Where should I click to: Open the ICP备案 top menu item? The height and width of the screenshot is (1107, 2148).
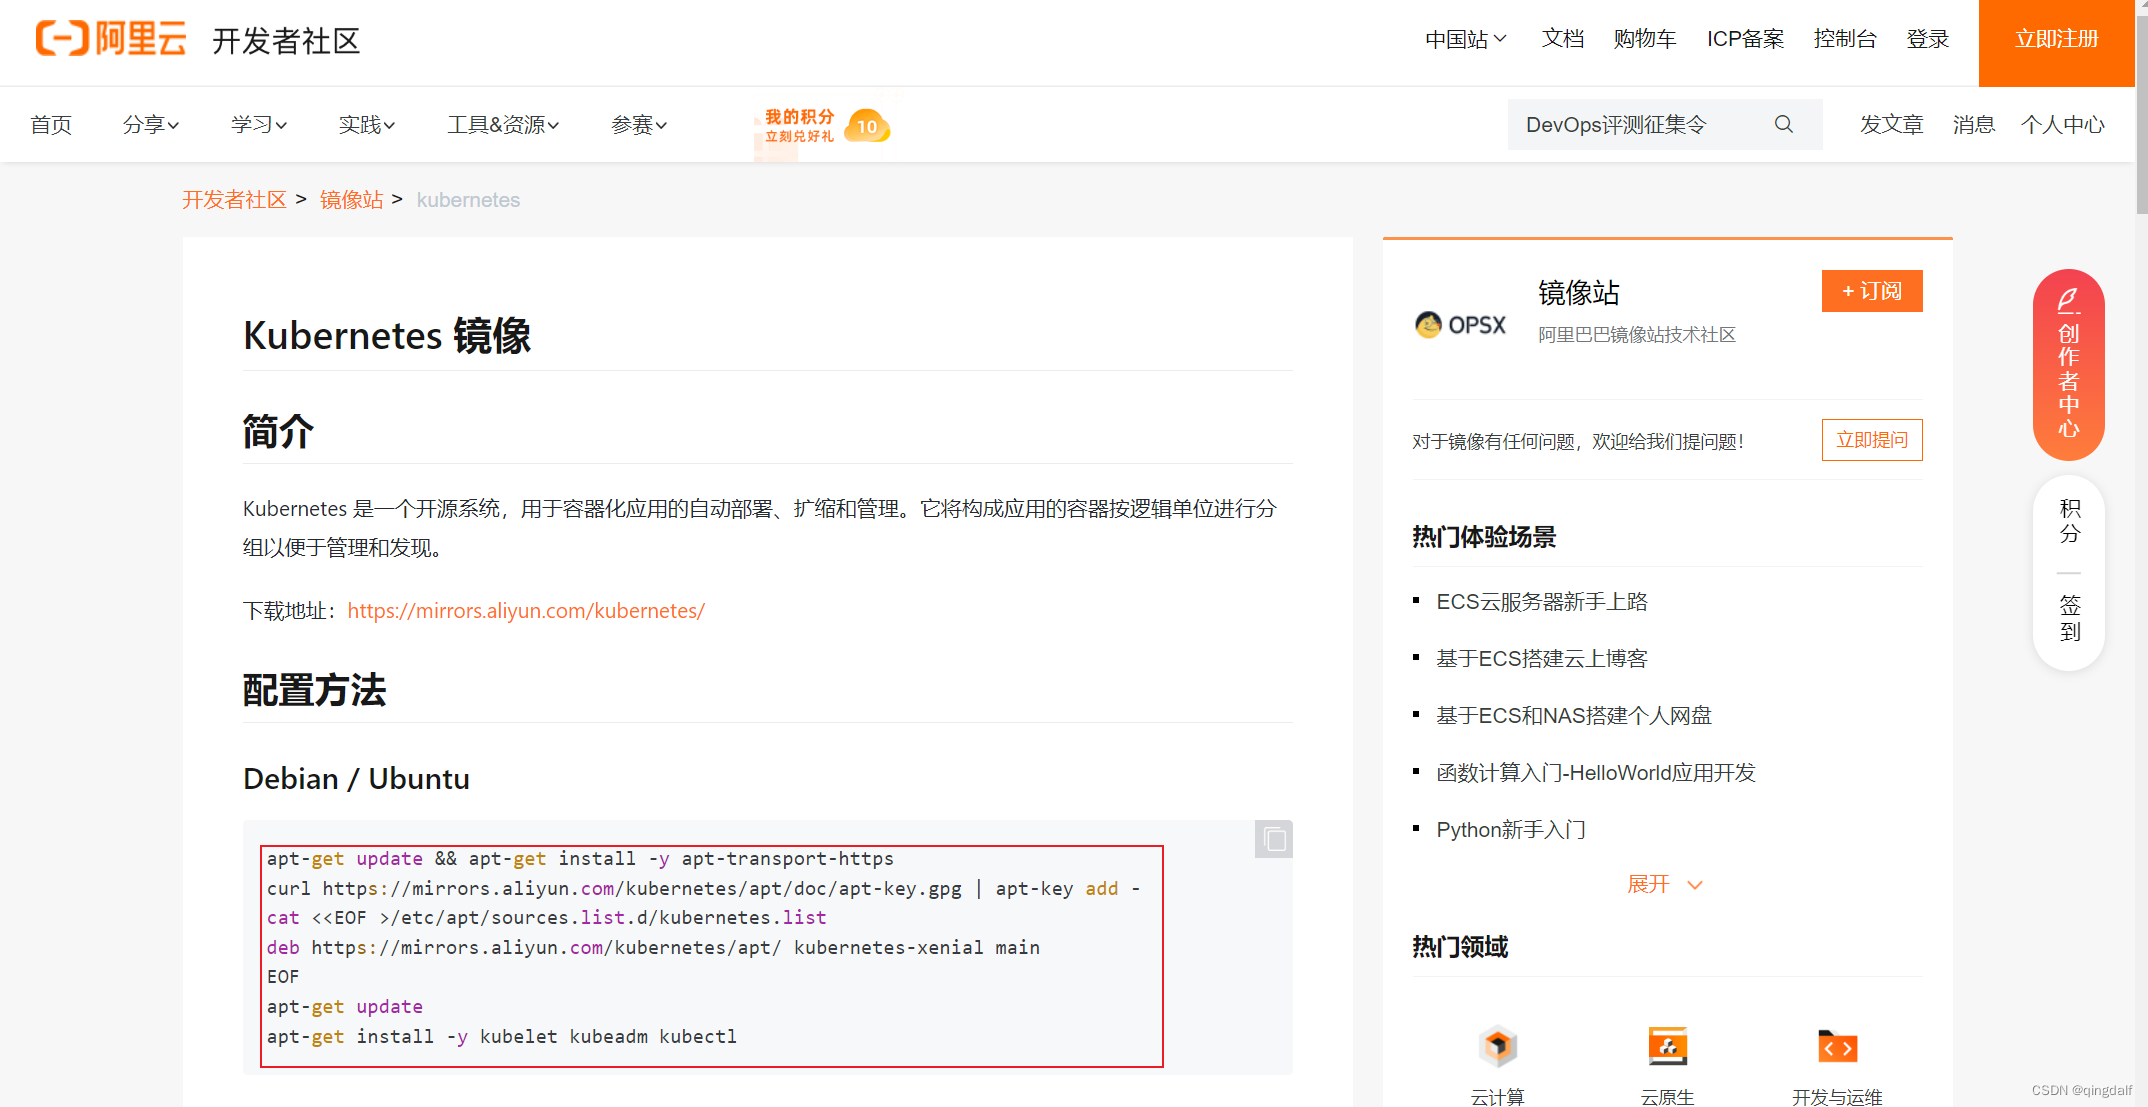click(x=1745, y=39)
